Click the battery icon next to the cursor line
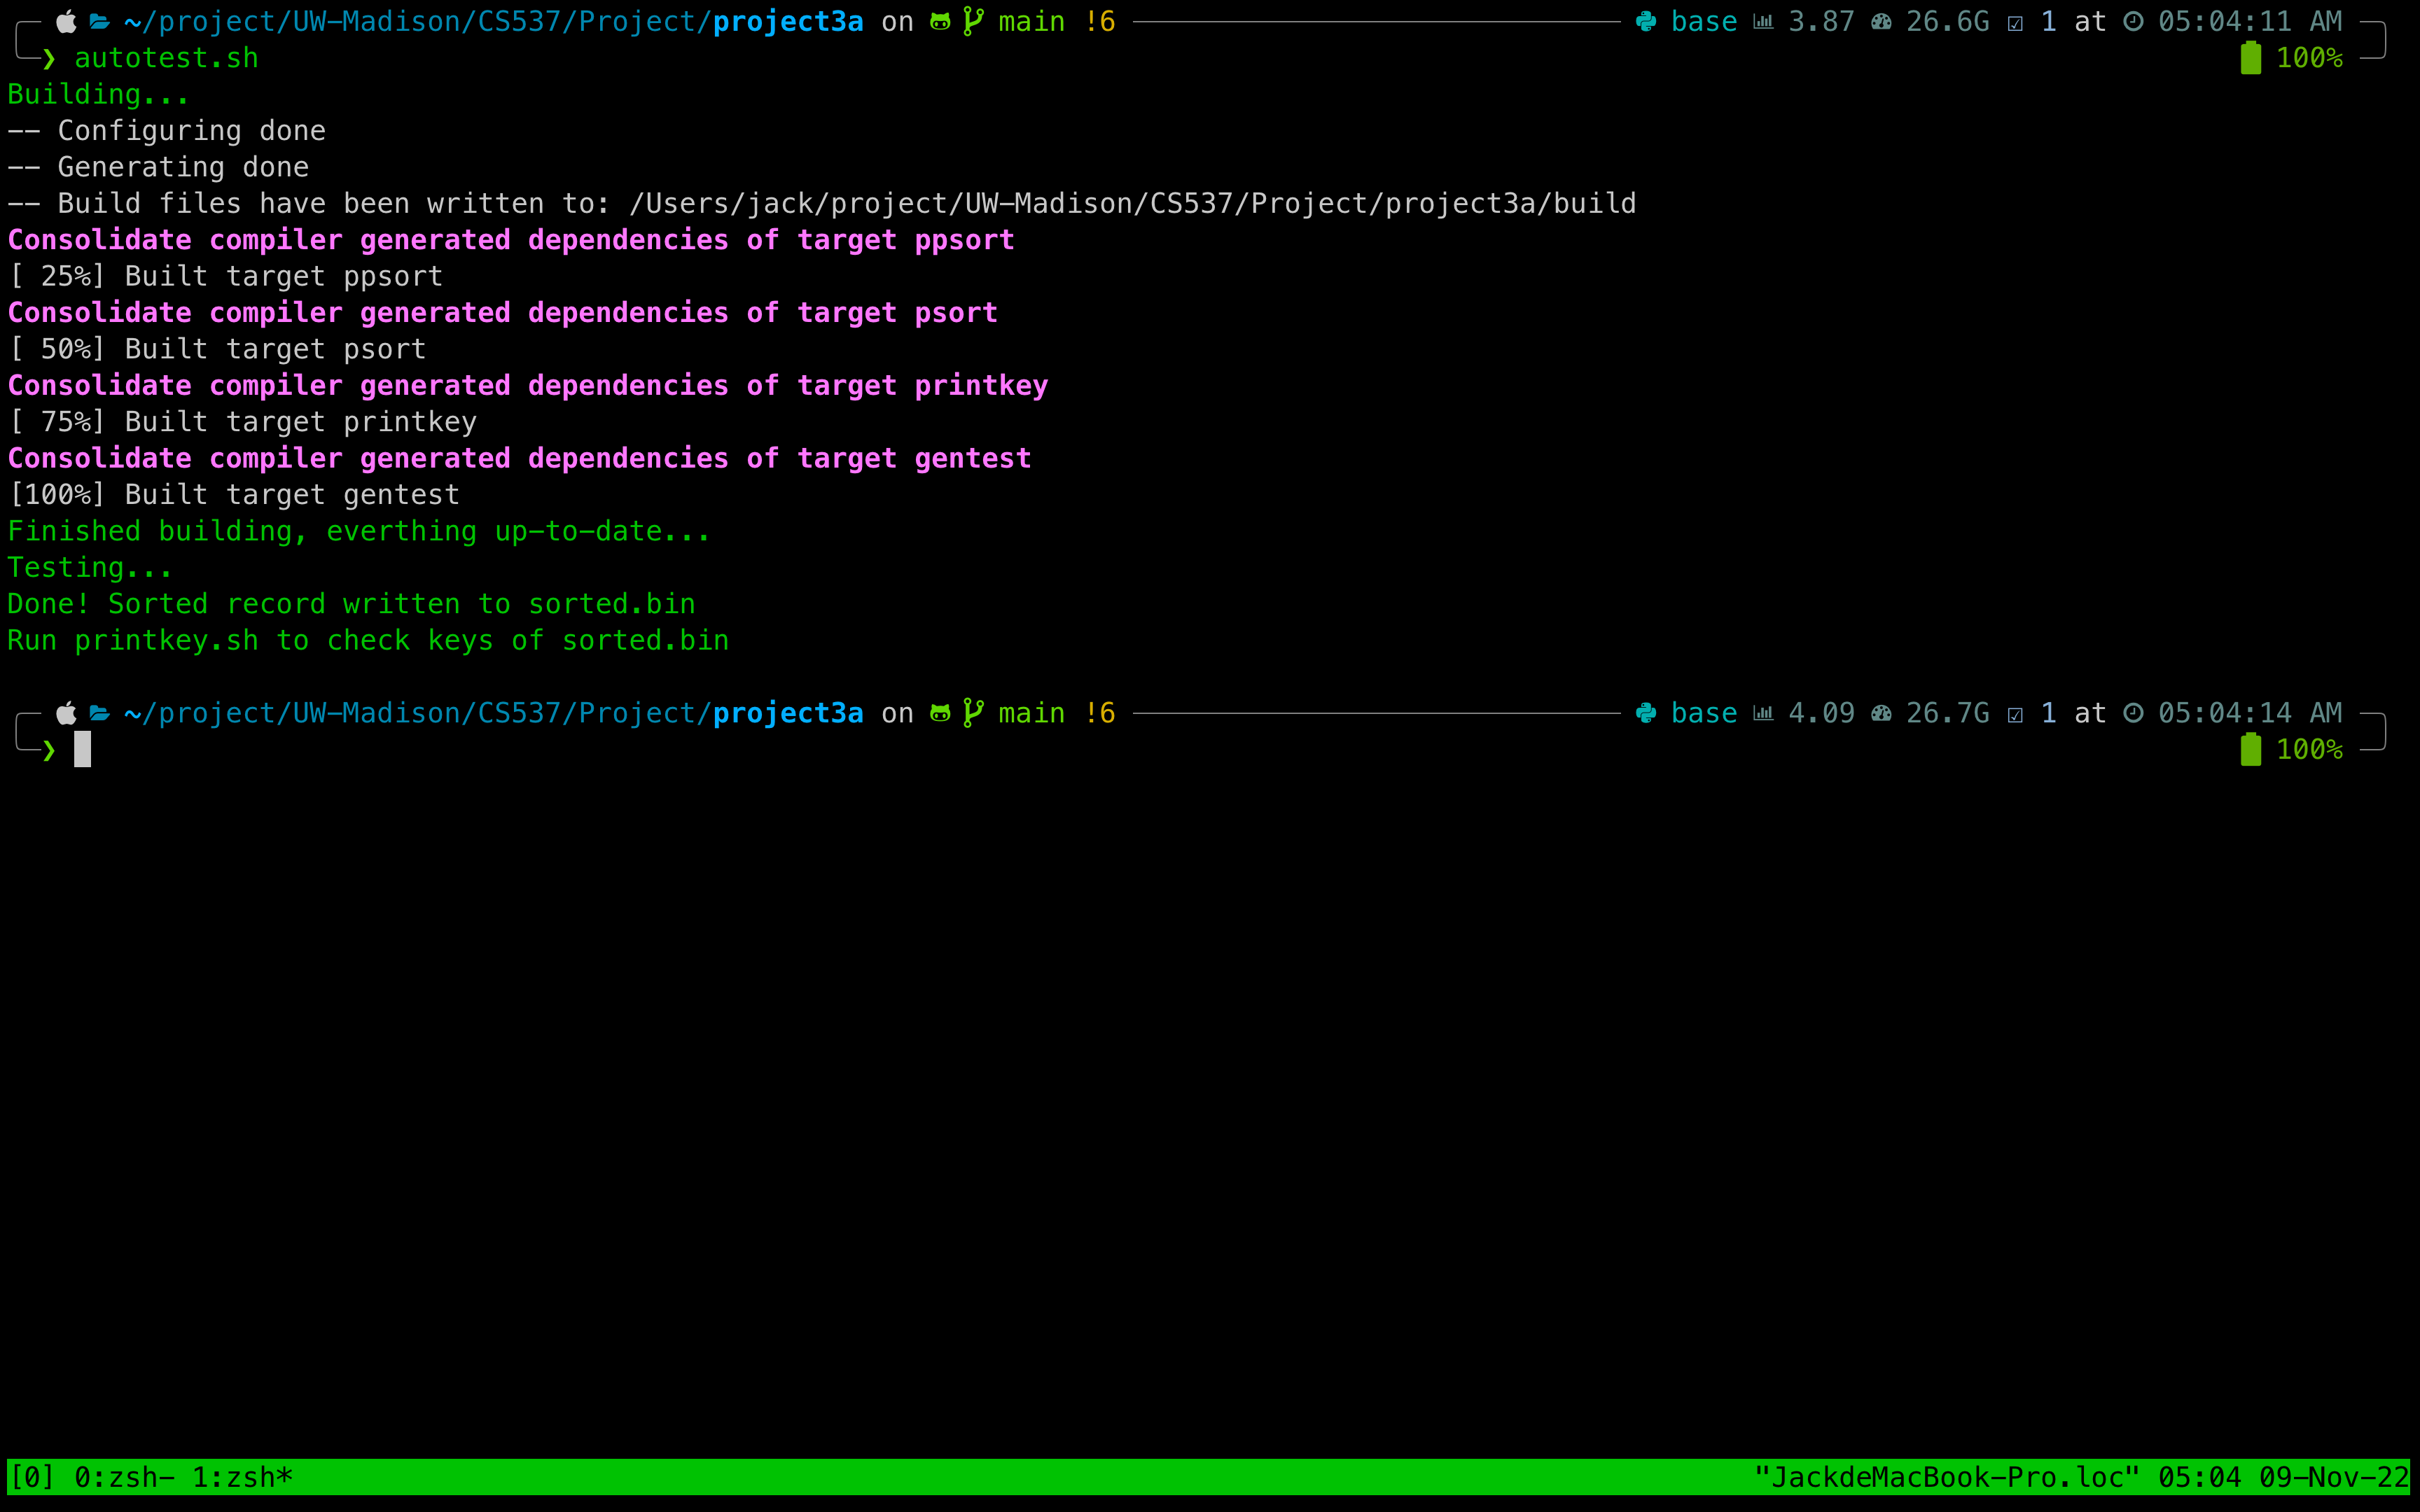This screenshot has height=1512, width=2420. point(2251,750)
